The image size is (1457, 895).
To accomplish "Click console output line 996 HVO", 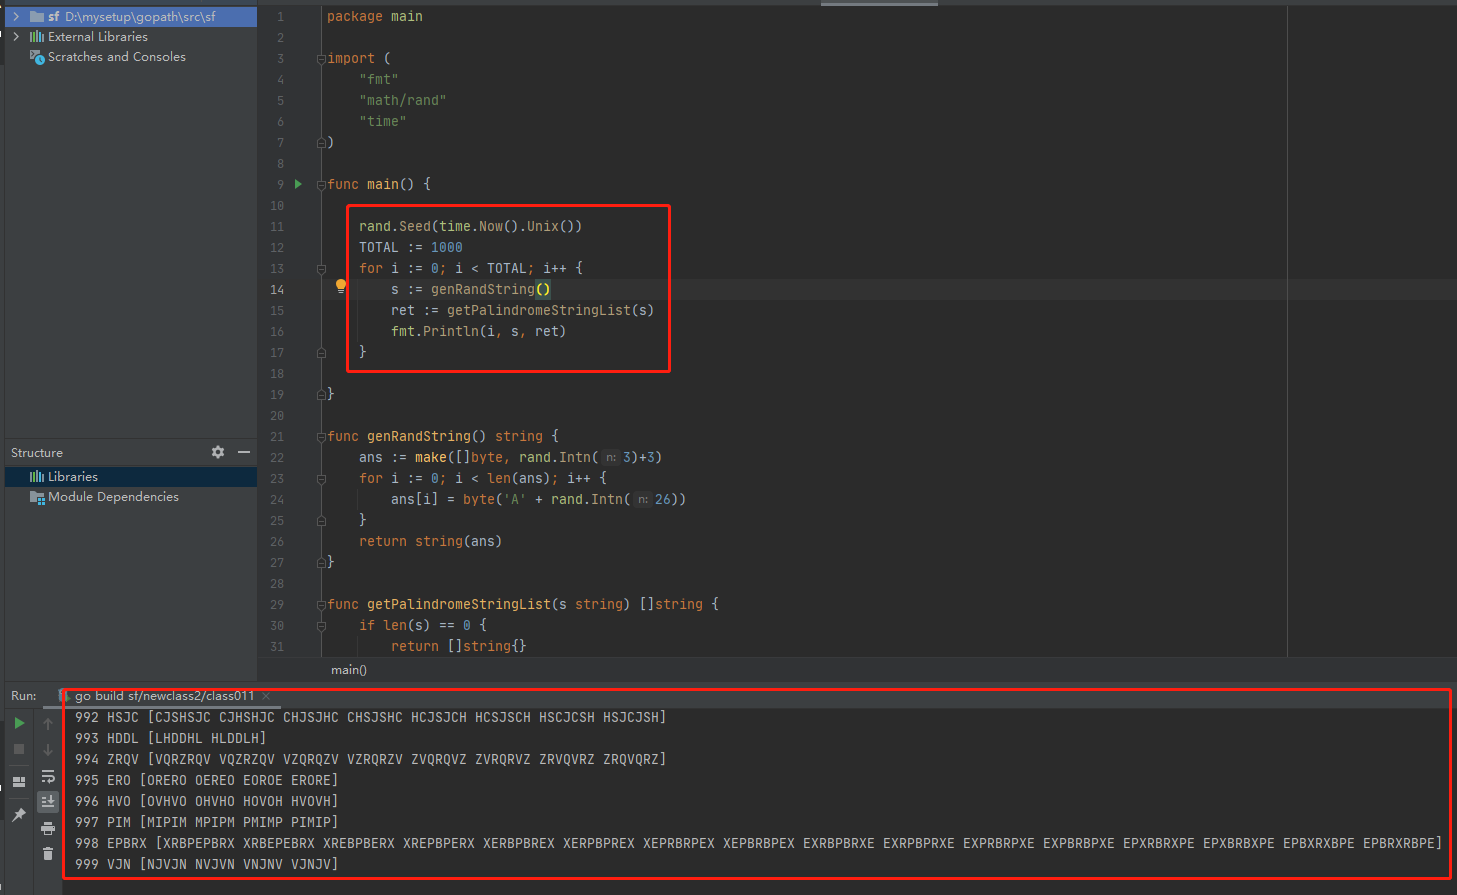I will 207,802.
